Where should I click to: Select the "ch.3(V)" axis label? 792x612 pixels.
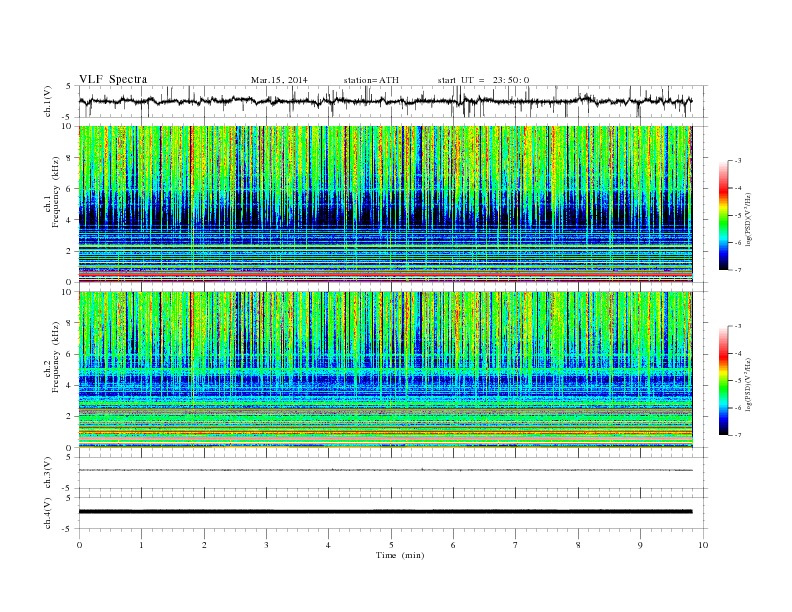48,472
